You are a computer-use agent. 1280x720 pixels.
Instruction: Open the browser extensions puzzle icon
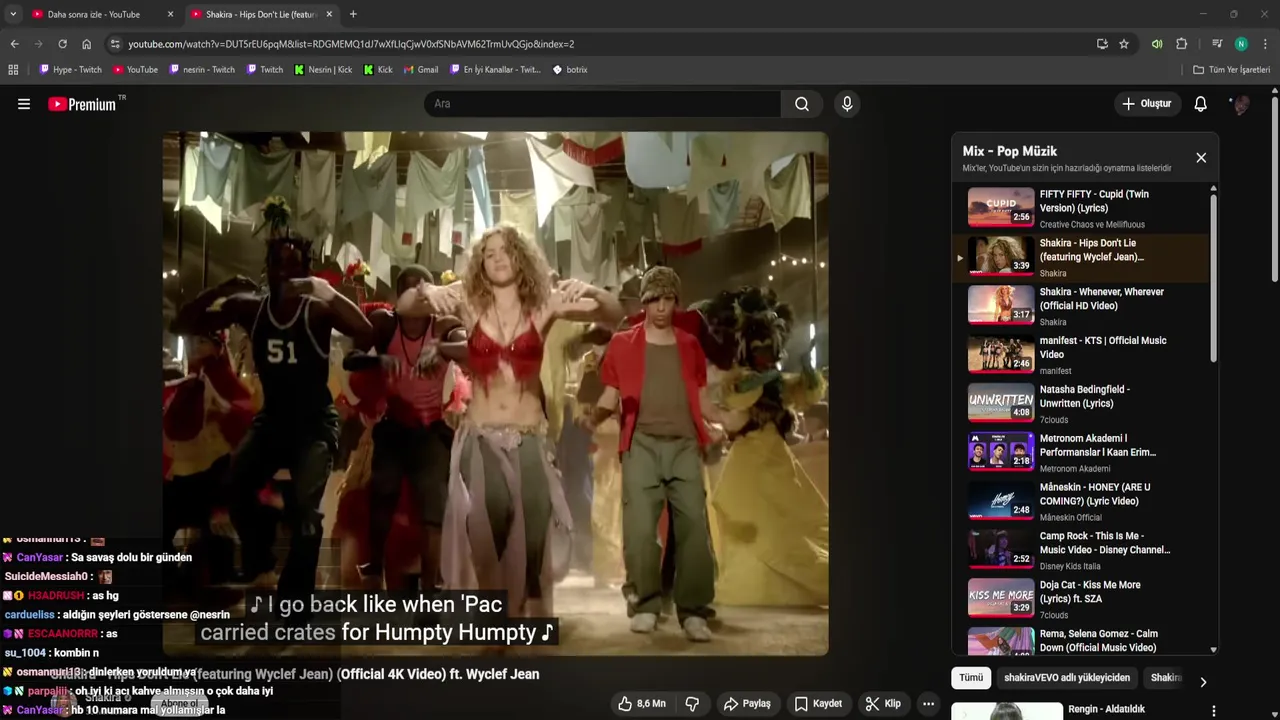(x=1181, y=44)
